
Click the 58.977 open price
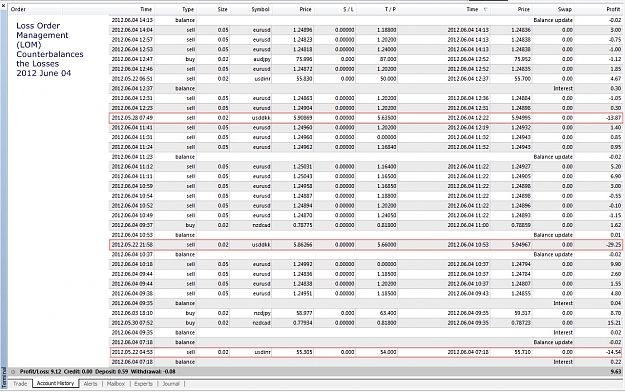pos(304,313)
